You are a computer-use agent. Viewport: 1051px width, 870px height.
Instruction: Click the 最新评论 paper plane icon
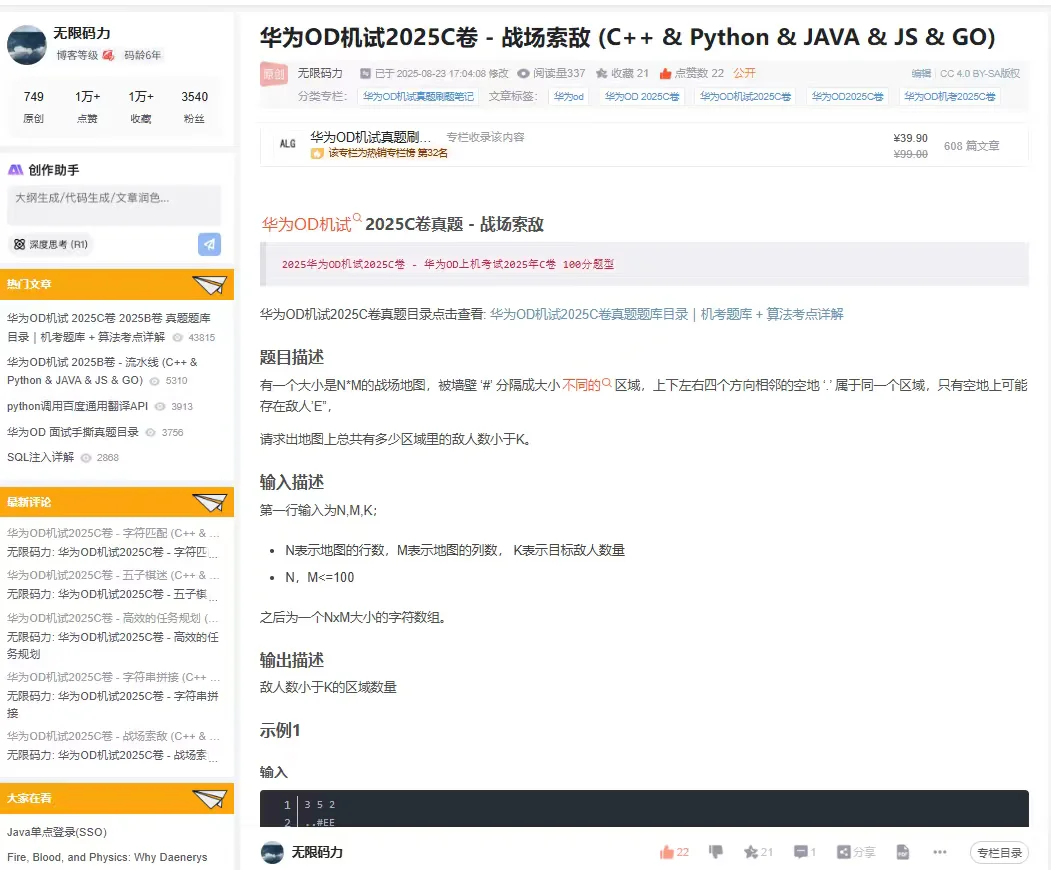(210, 503)
